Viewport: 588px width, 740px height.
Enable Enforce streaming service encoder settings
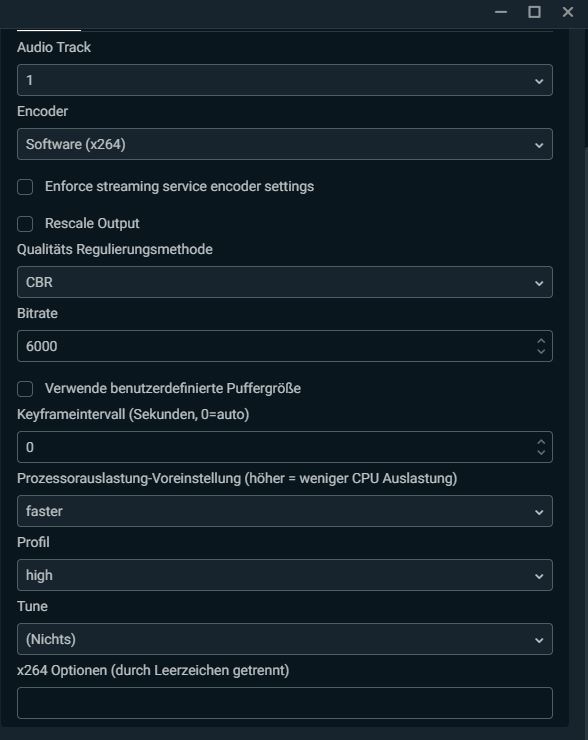pyautogui.click(x=25, y=187)
